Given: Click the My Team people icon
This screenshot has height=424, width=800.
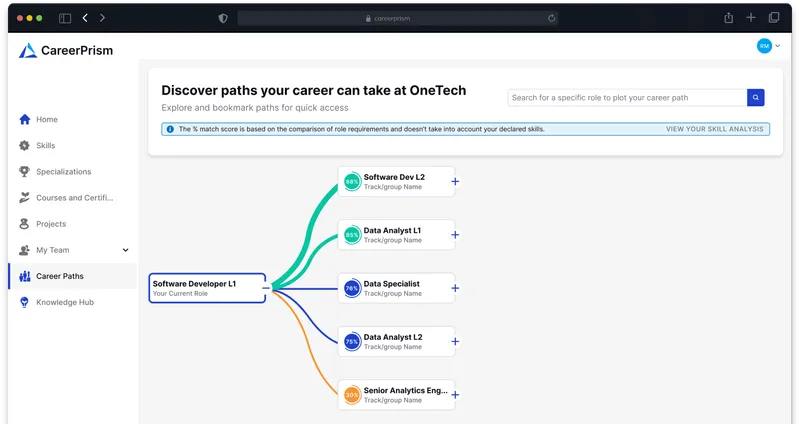Looking at the screenshot, I should [24, 250].
